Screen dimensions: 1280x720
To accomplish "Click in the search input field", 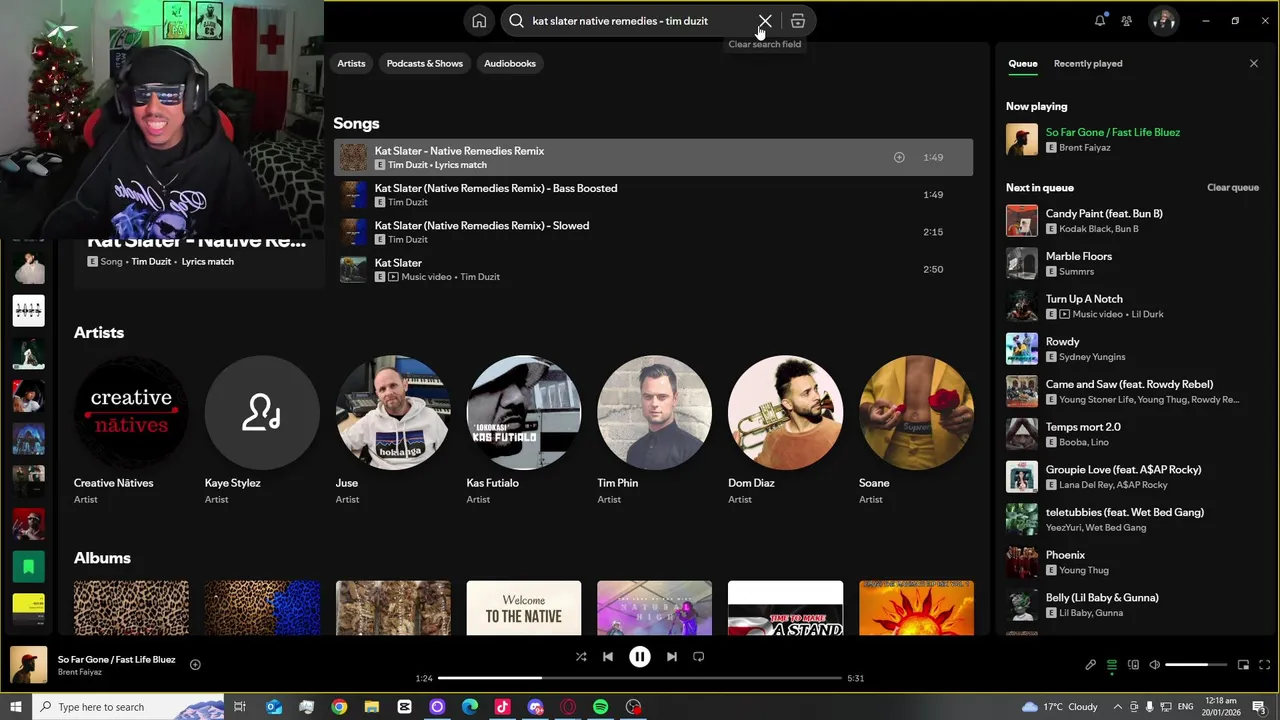I will coord(638,21).
